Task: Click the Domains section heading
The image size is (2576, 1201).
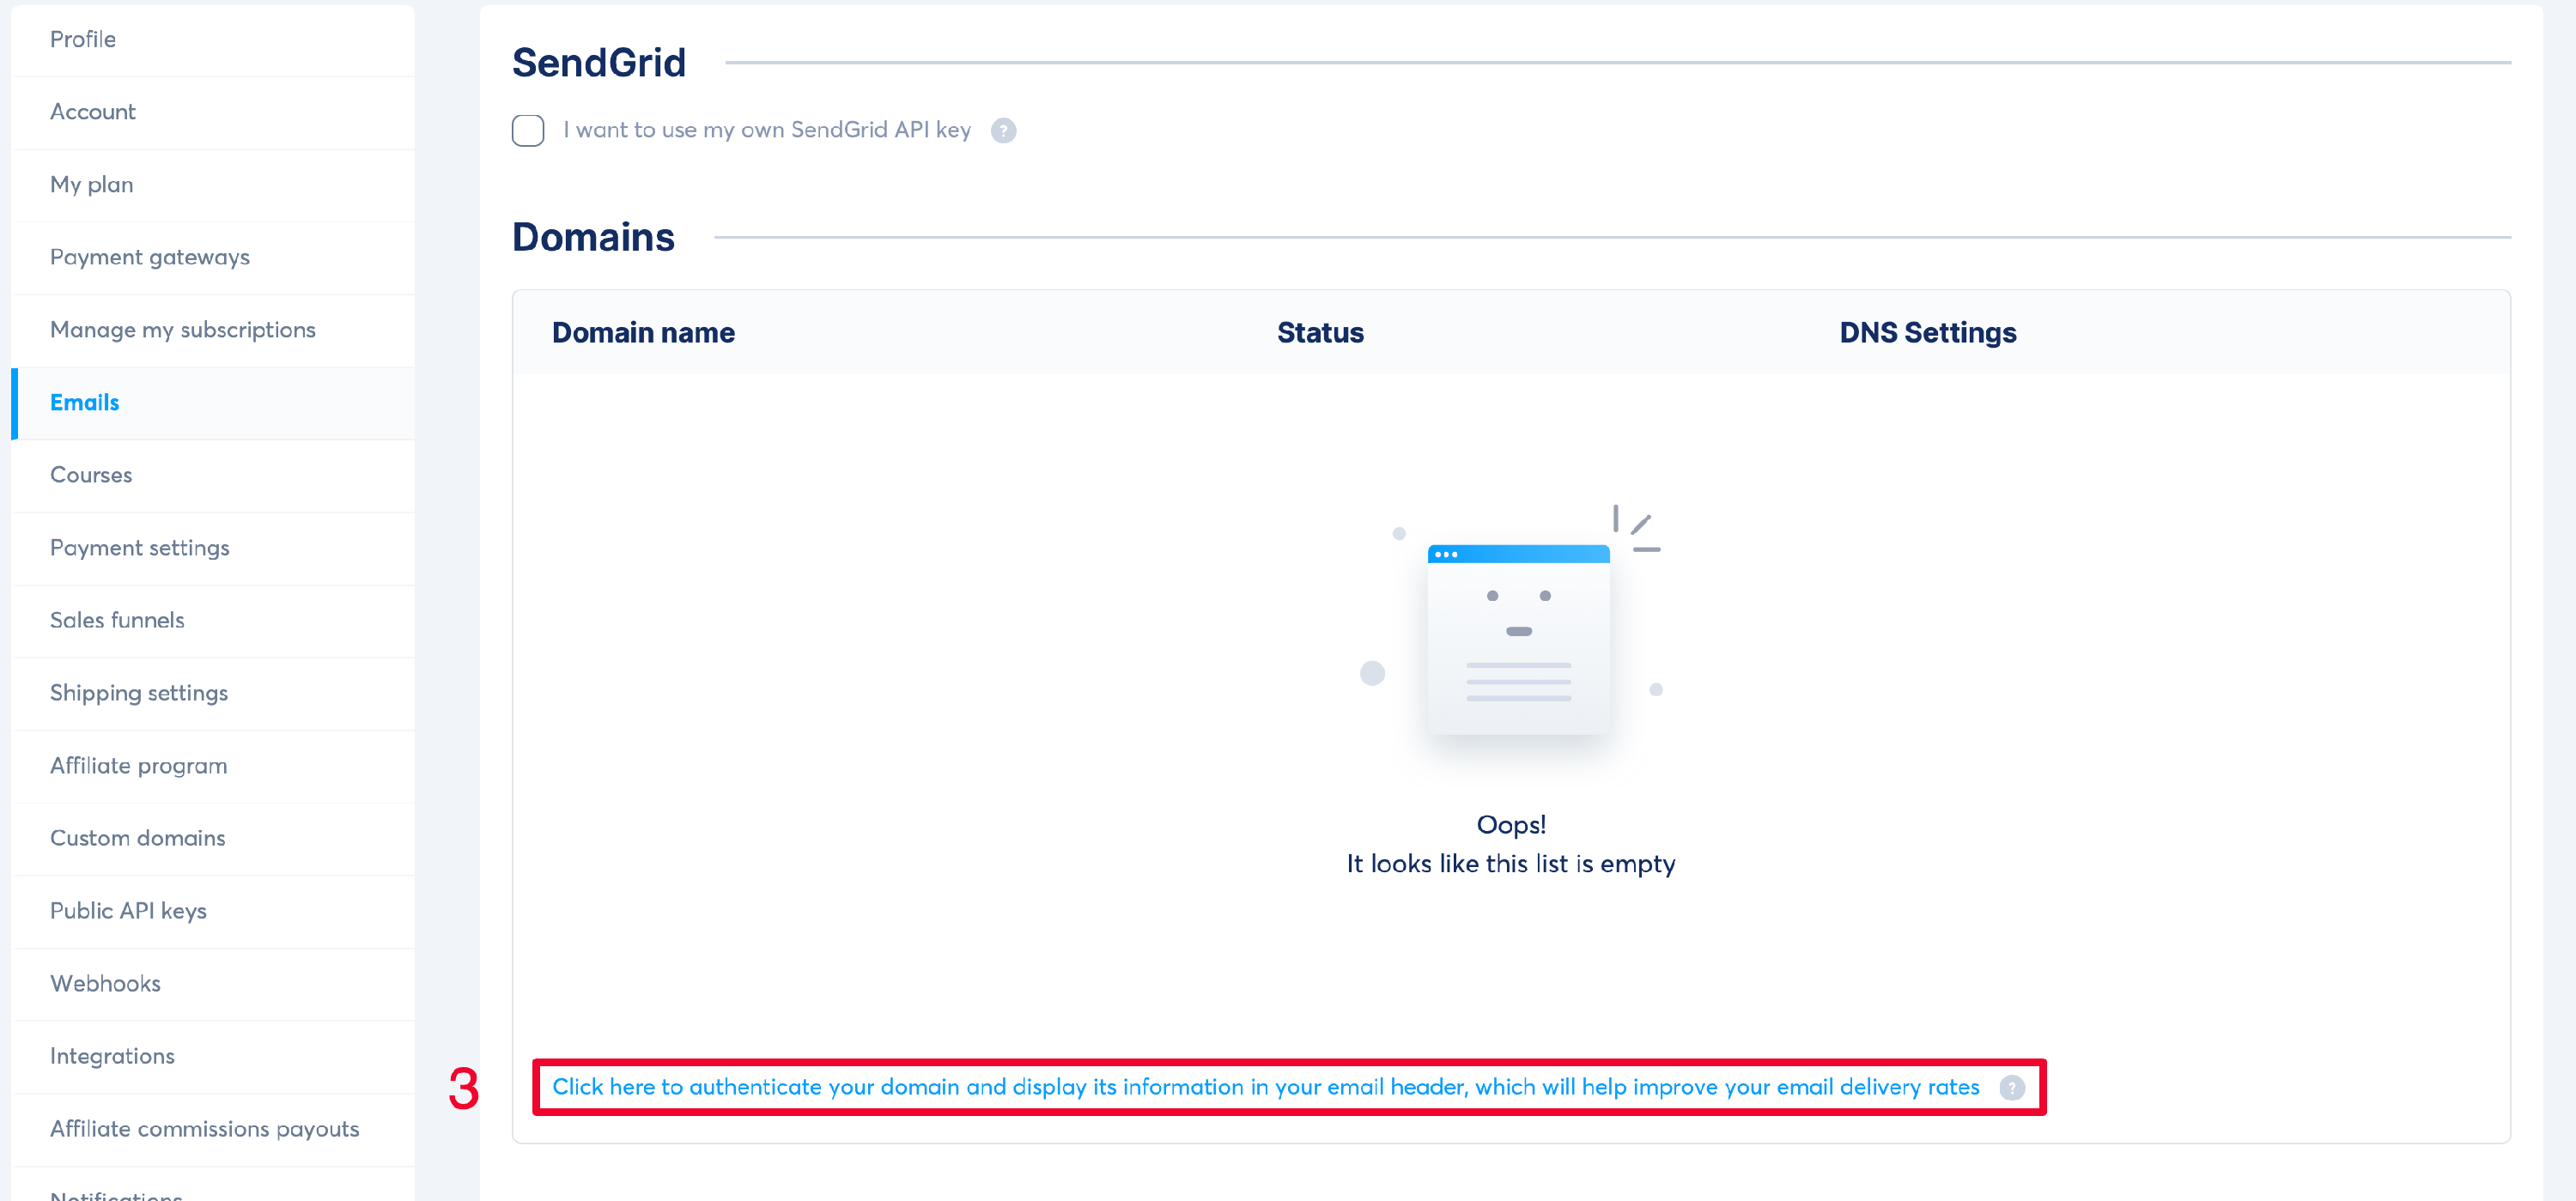Action: tap(593, 237)
